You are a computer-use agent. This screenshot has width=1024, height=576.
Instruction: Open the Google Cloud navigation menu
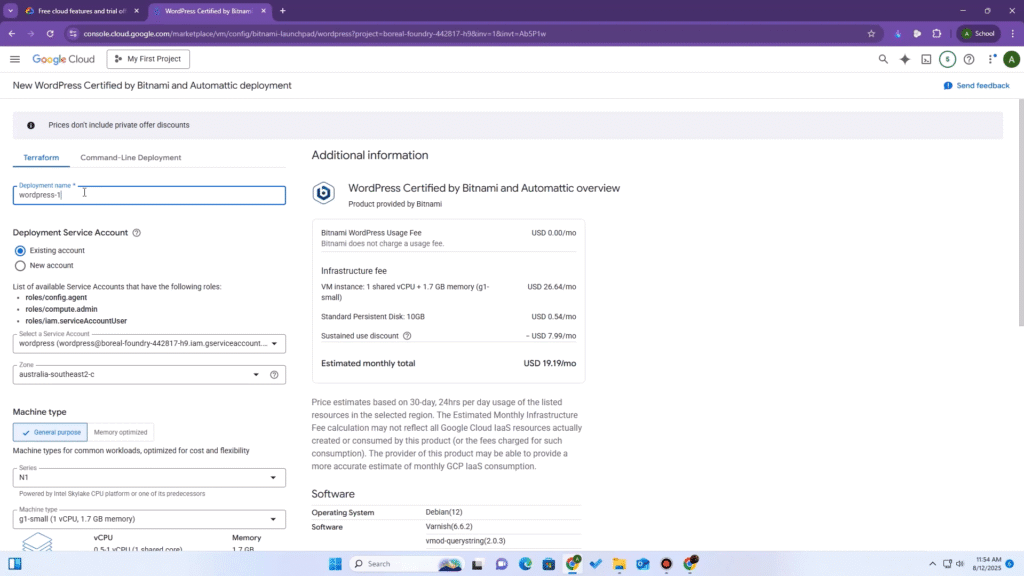pos(15,59)
